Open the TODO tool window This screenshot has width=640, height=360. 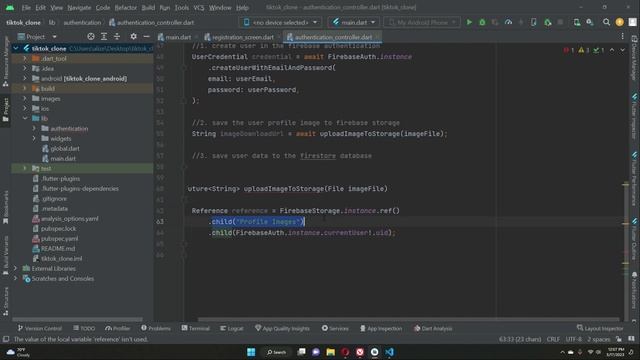point(84,328)
